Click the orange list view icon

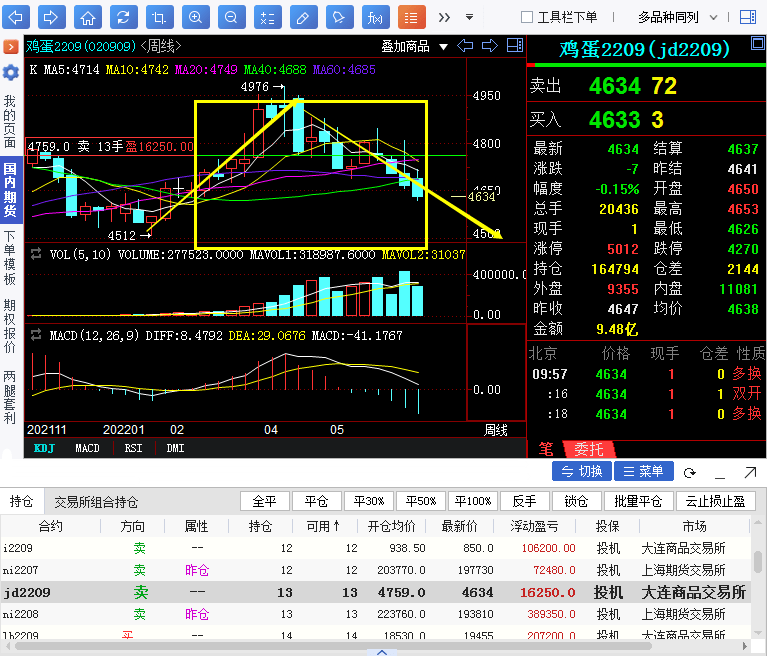point(411,17)
